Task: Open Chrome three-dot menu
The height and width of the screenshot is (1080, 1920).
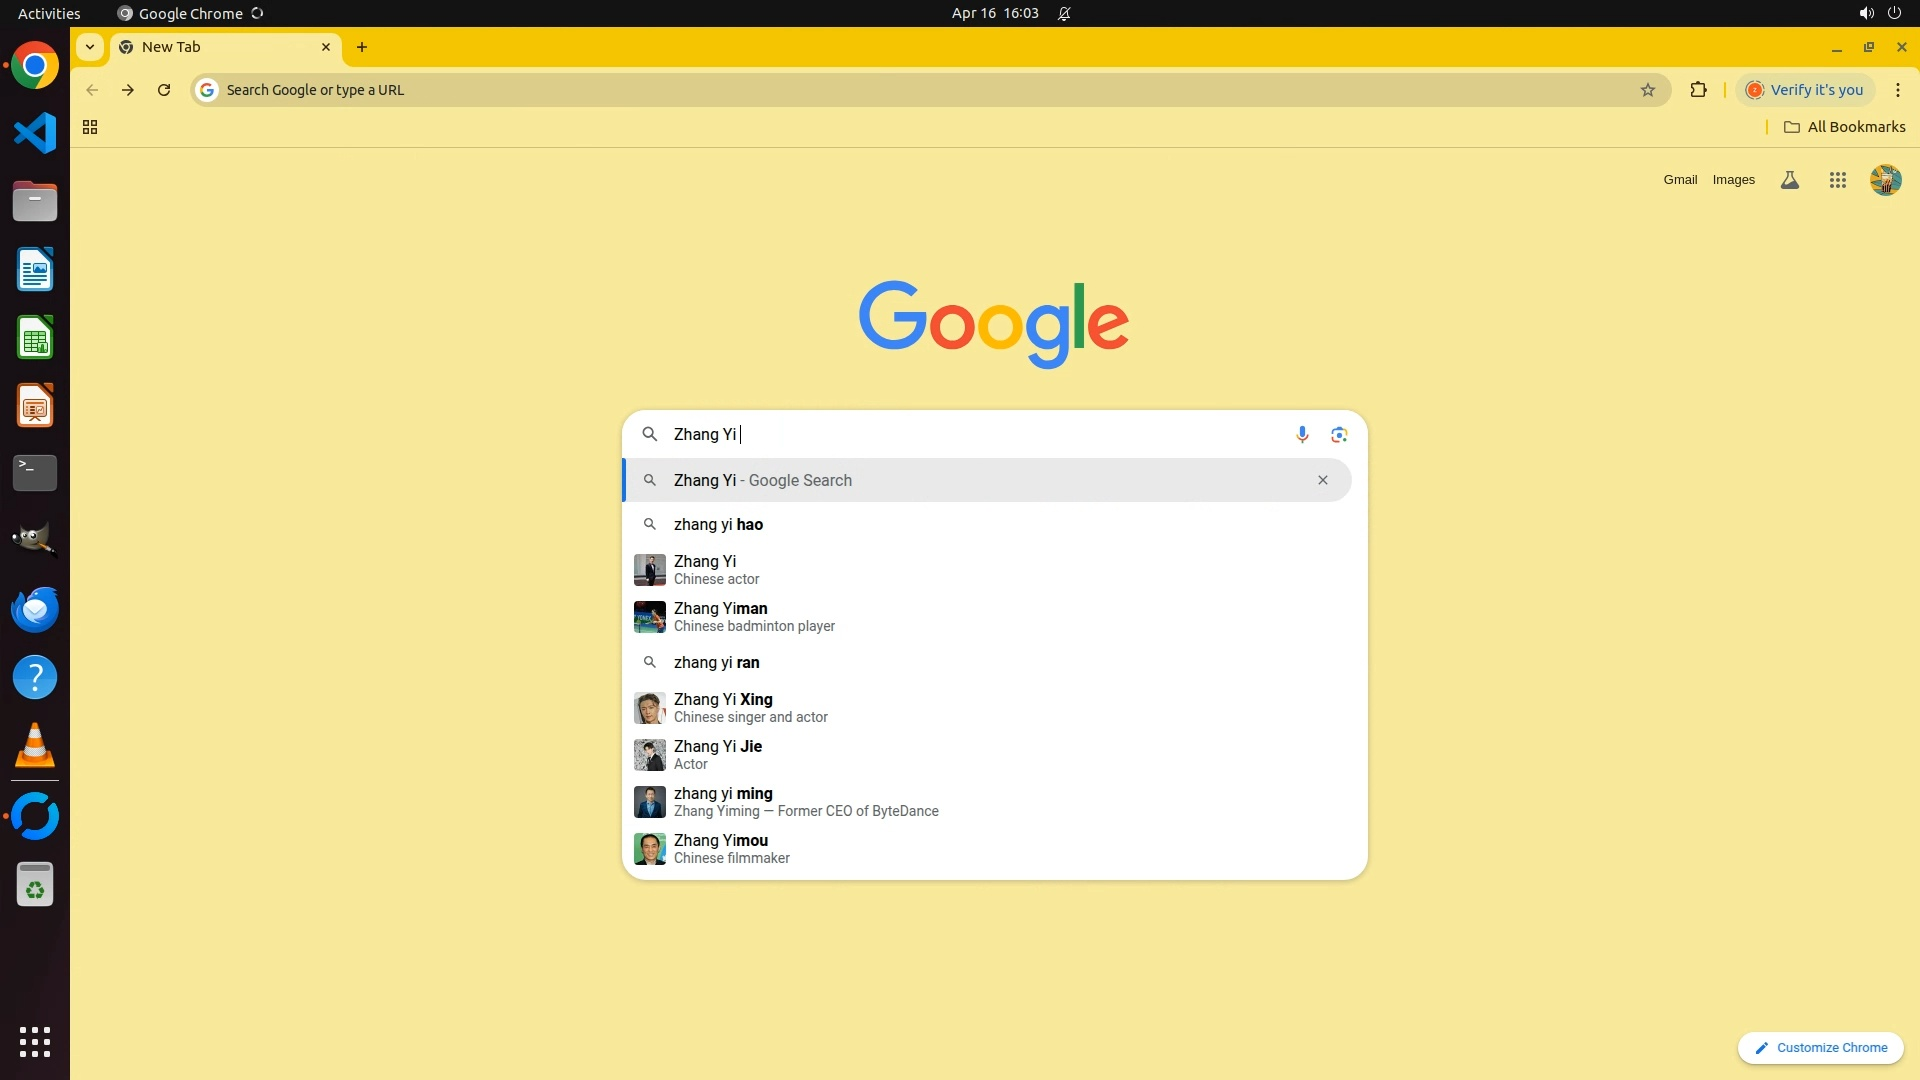Action: coord(1897,90)
